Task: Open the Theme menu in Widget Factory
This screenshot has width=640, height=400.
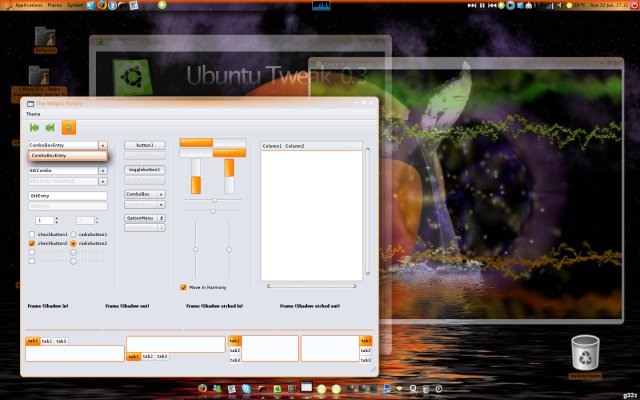Action: click(x=33, y=114)
